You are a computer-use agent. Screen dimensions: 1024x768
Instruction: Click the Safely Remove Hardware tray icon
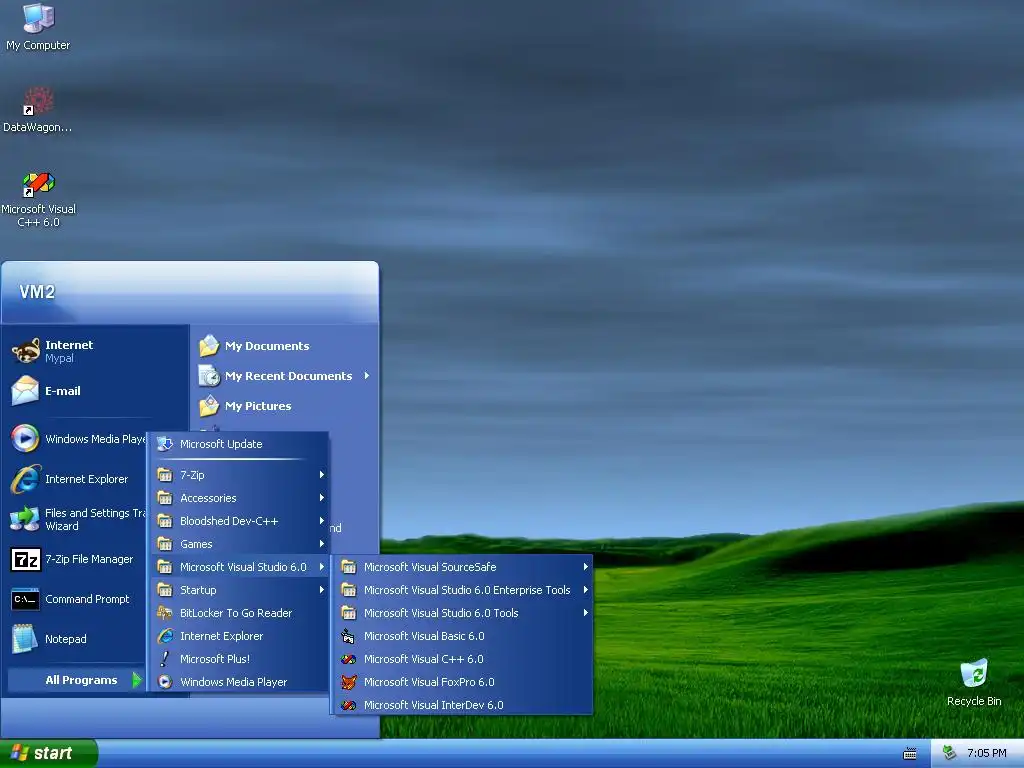click(x=950, y=753)
